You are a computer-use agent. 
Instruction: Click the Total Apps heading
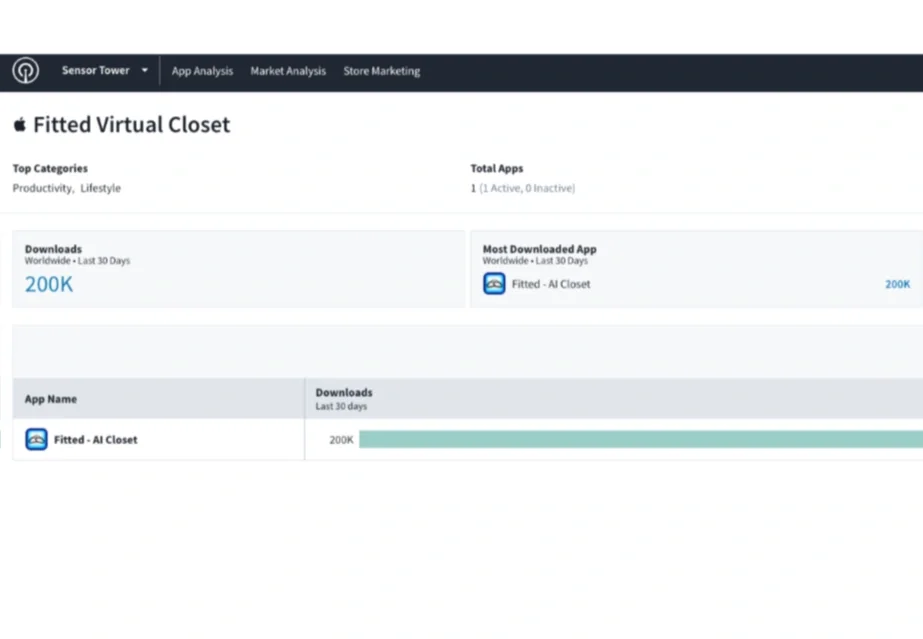(496, 168)
